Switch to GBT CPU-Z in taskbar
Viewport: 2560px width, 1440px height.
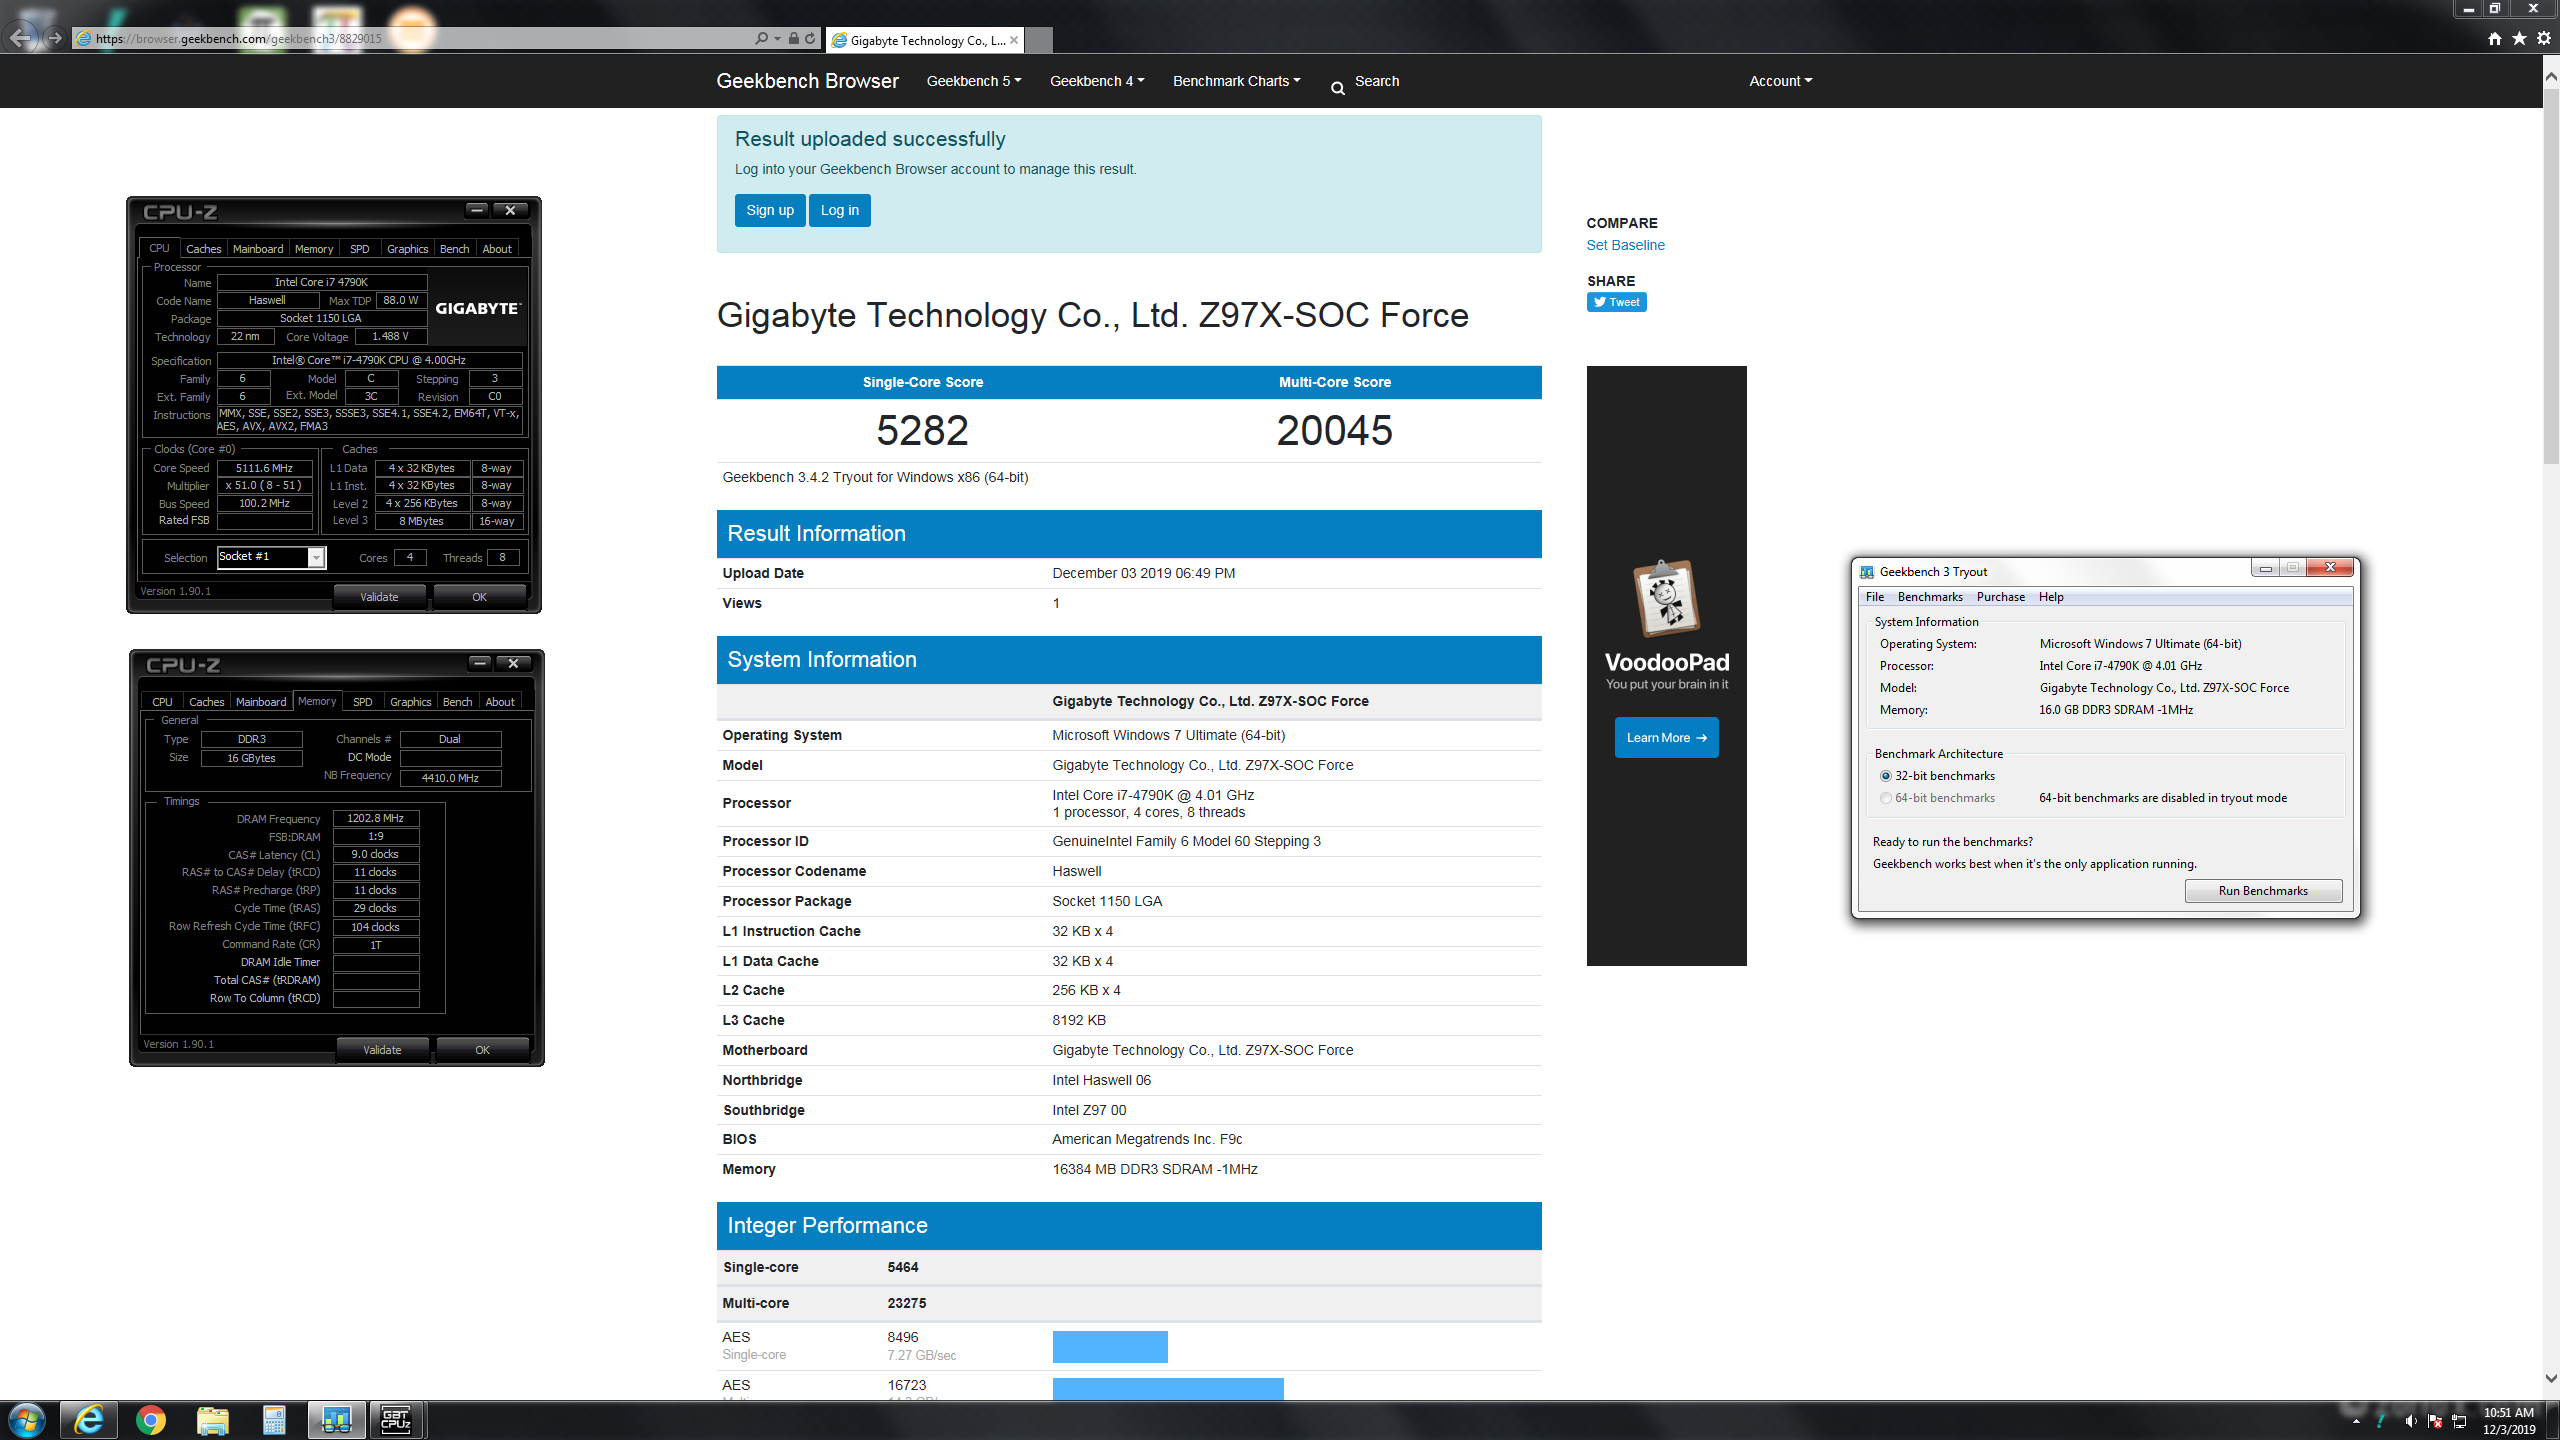[397, 1420]
